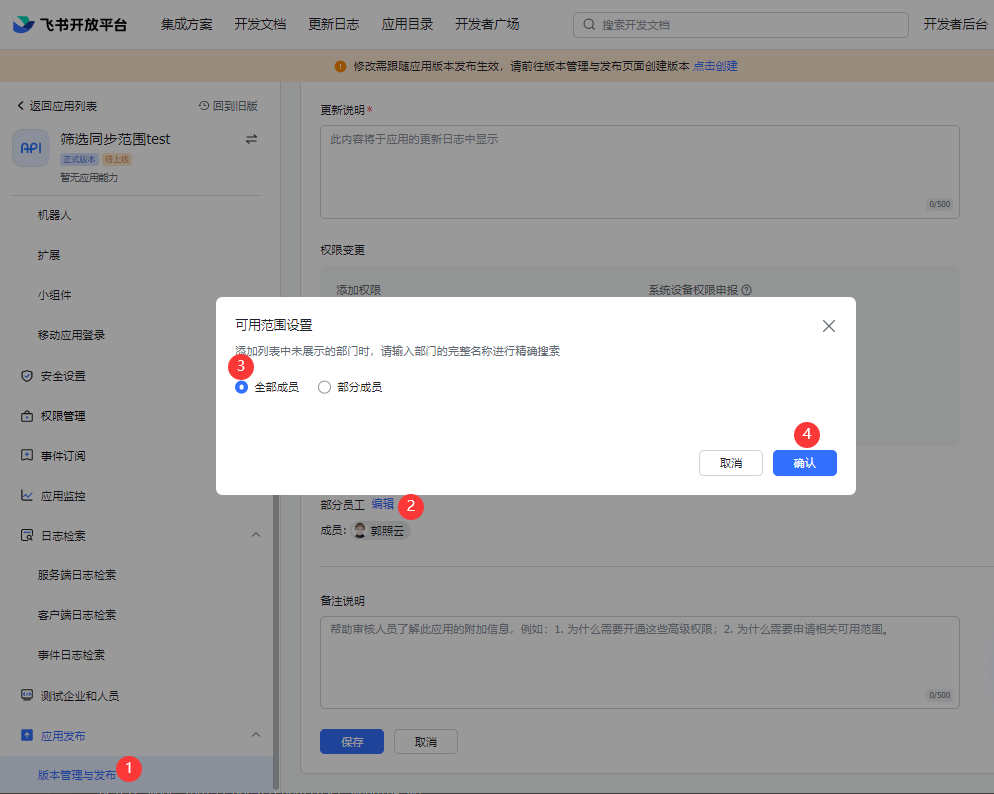Open the 更新日志 top menu
This screenshot has width=994, height=794.
pyautogui.click(x=334, y=25)
